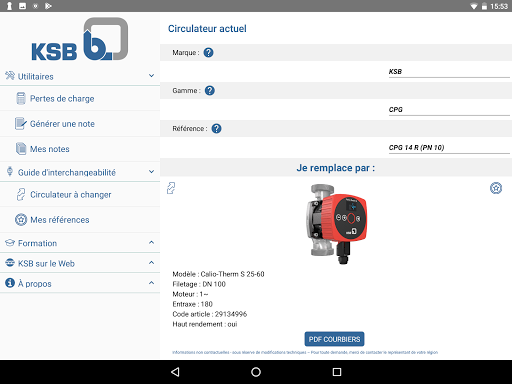
Task: Tap the favorite star icon beside pump
Action: pyautogui.click(x=496, y=188)
